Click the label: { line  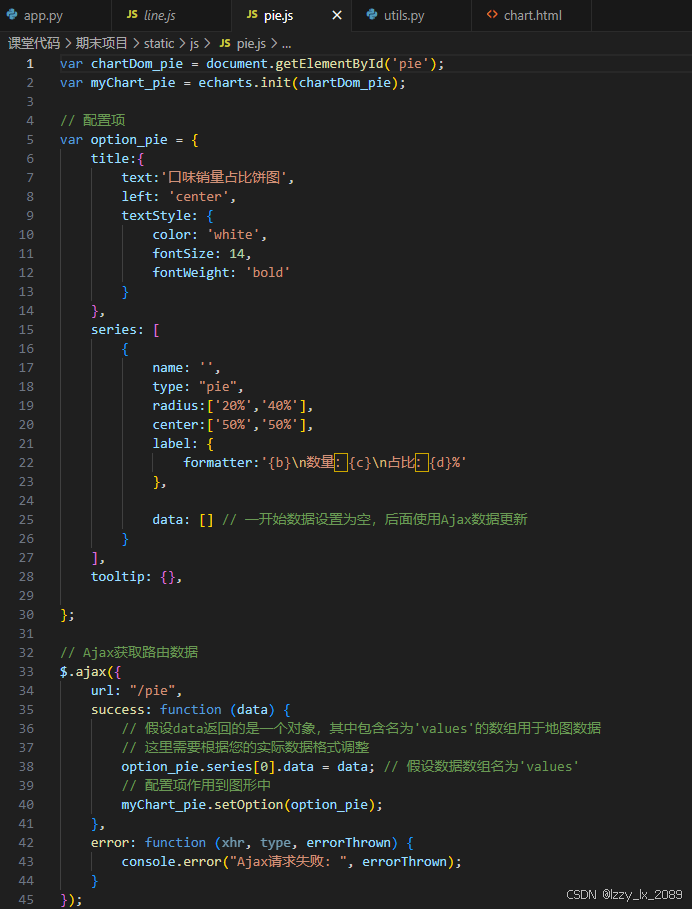pos(183,444)
